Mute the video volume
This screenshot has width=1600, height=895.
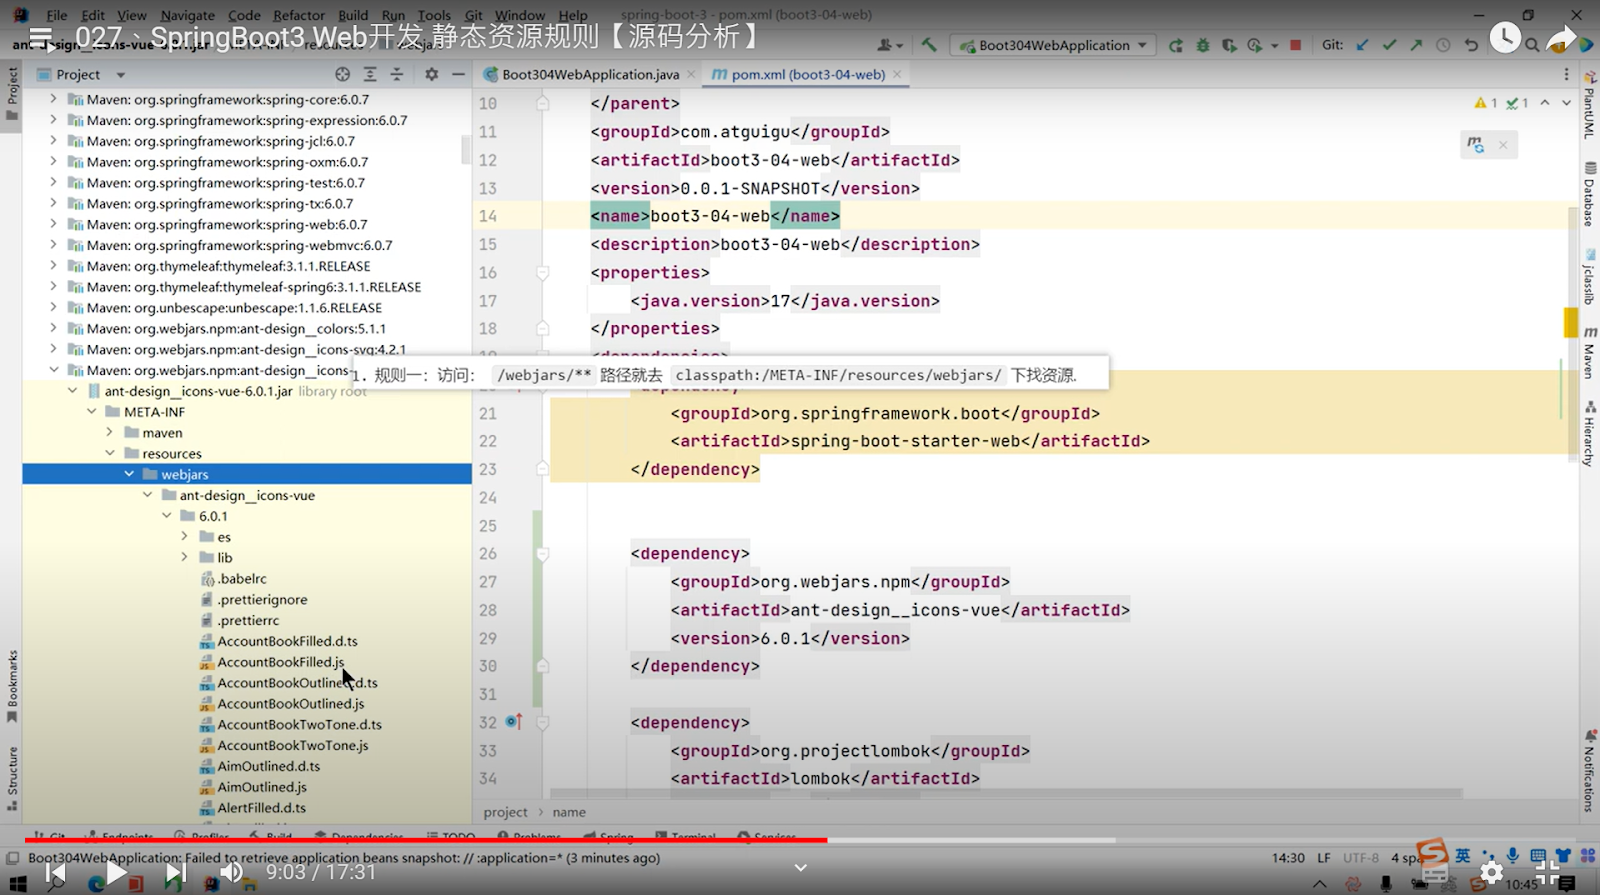click(x=231, y=872)
